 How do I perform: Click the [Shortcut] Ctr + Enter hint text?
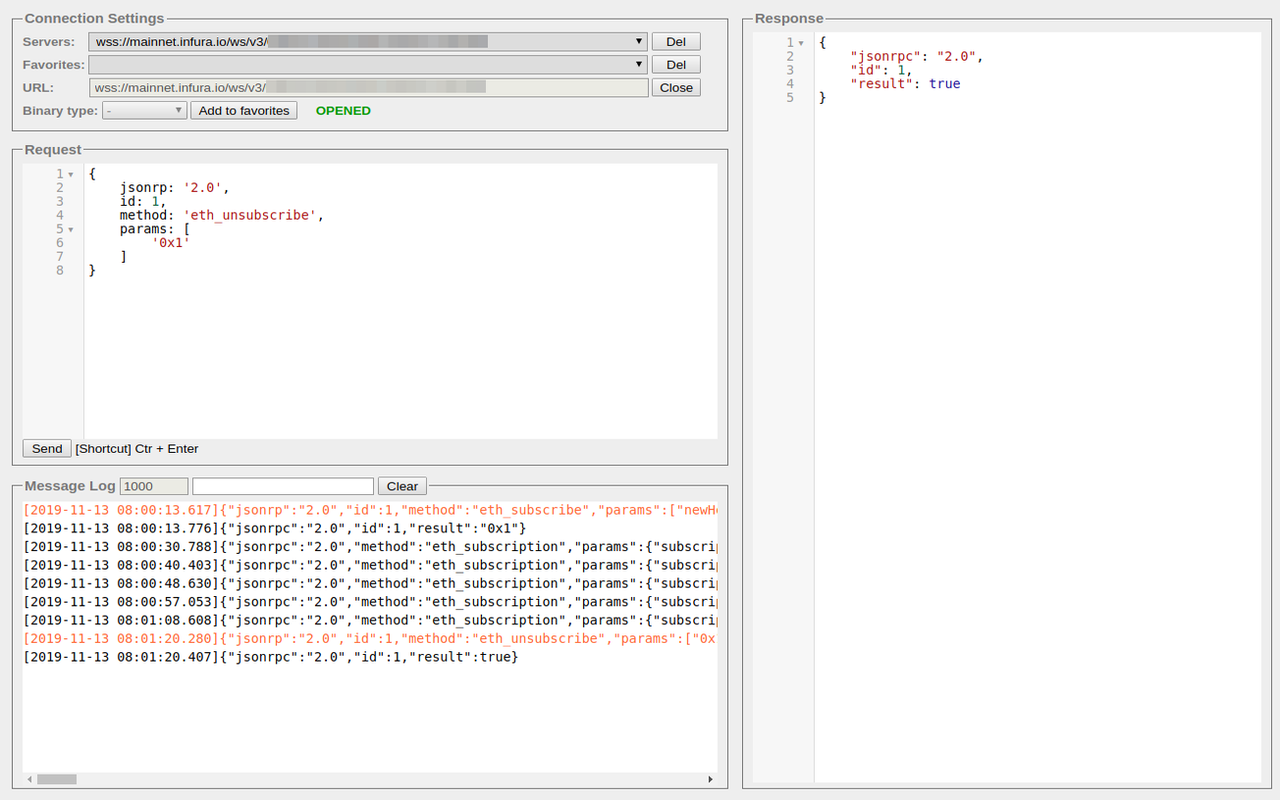(137, 449)
